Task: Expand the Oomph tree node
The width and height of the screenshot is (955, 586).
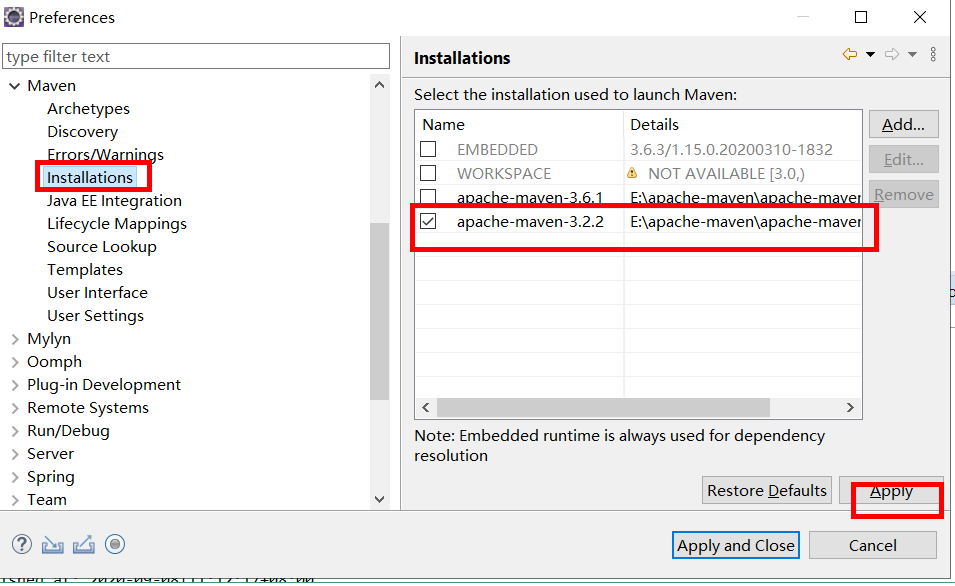Action: [15, 362]
